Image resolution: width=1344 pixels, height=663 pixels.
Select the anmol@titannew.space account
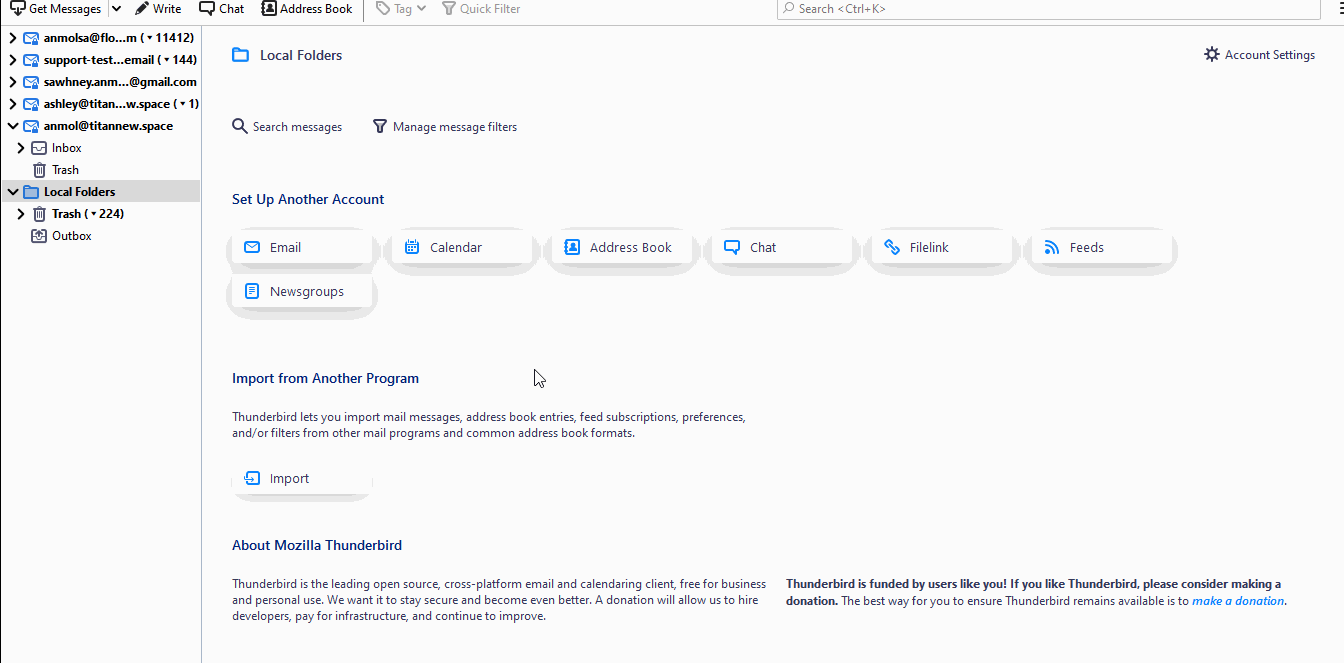[101, 126]
